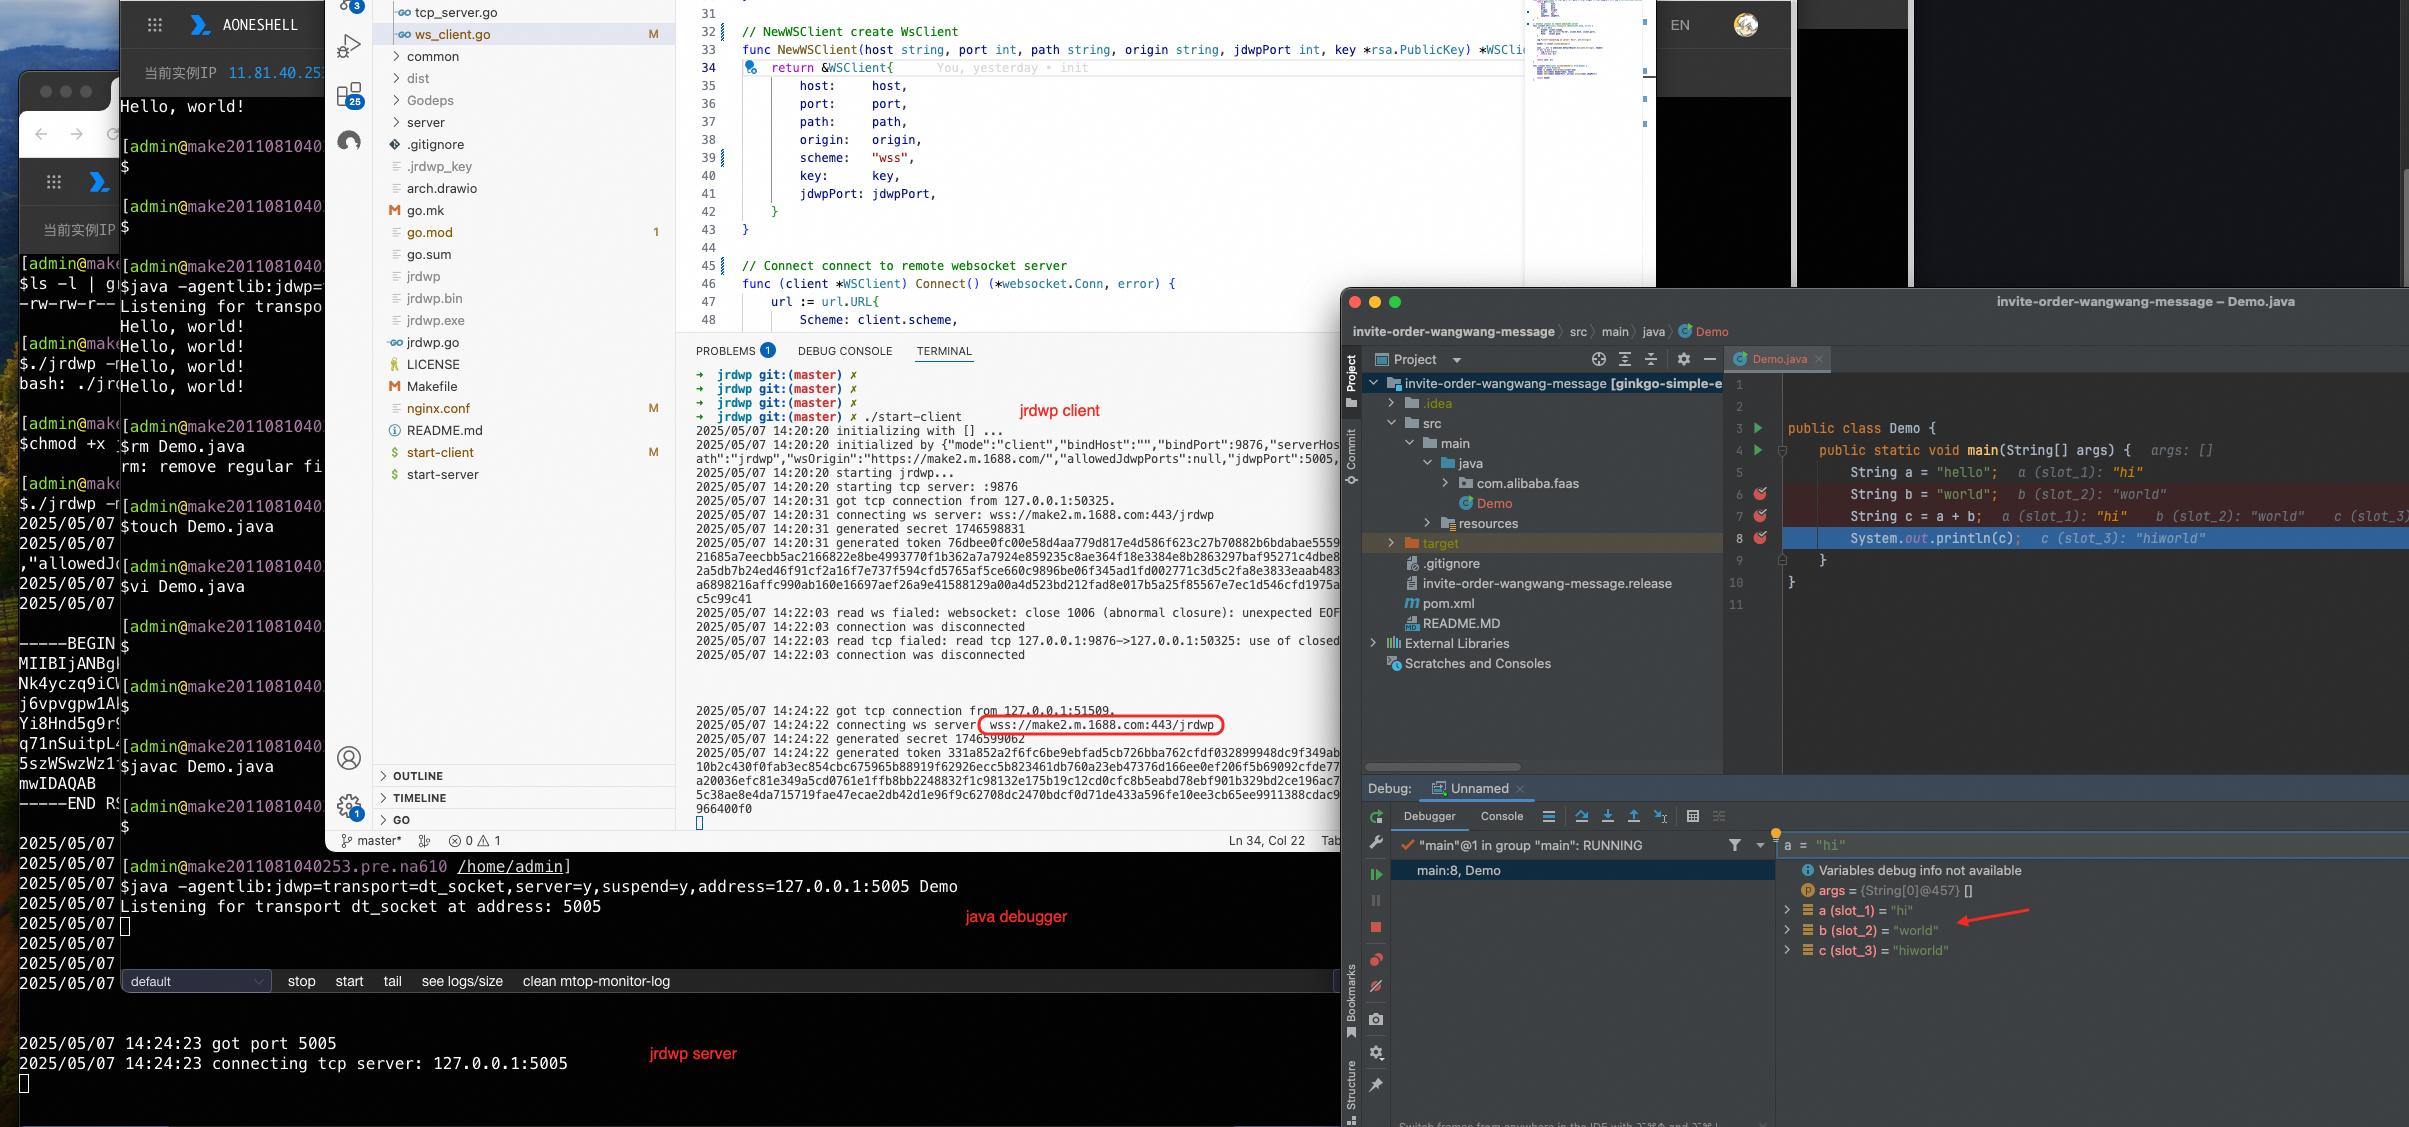Click Step Into in debugger toolbar
The width and height of the screenshot is (2409, 1127).
(1607, 816)
